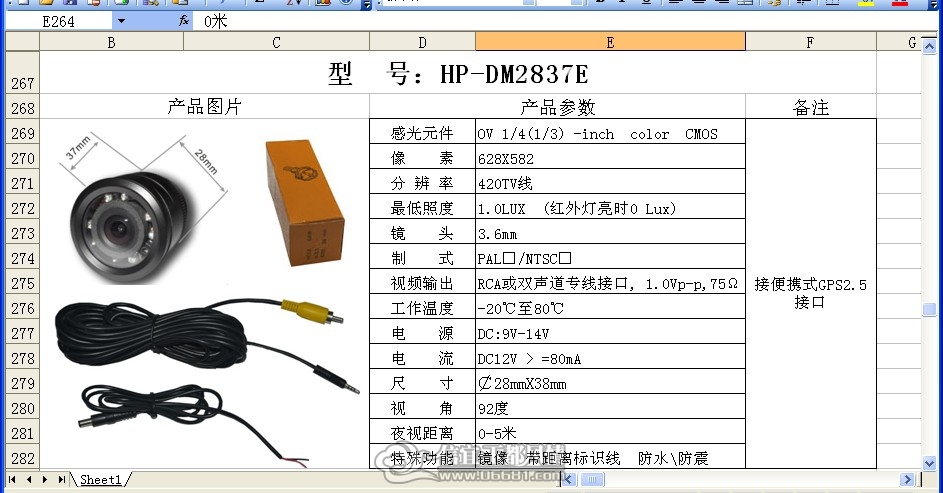Click the -20℃至80℃ temperature cell
Image resolution: width=943 pixels, height=493 pixels.
(610, 307)
